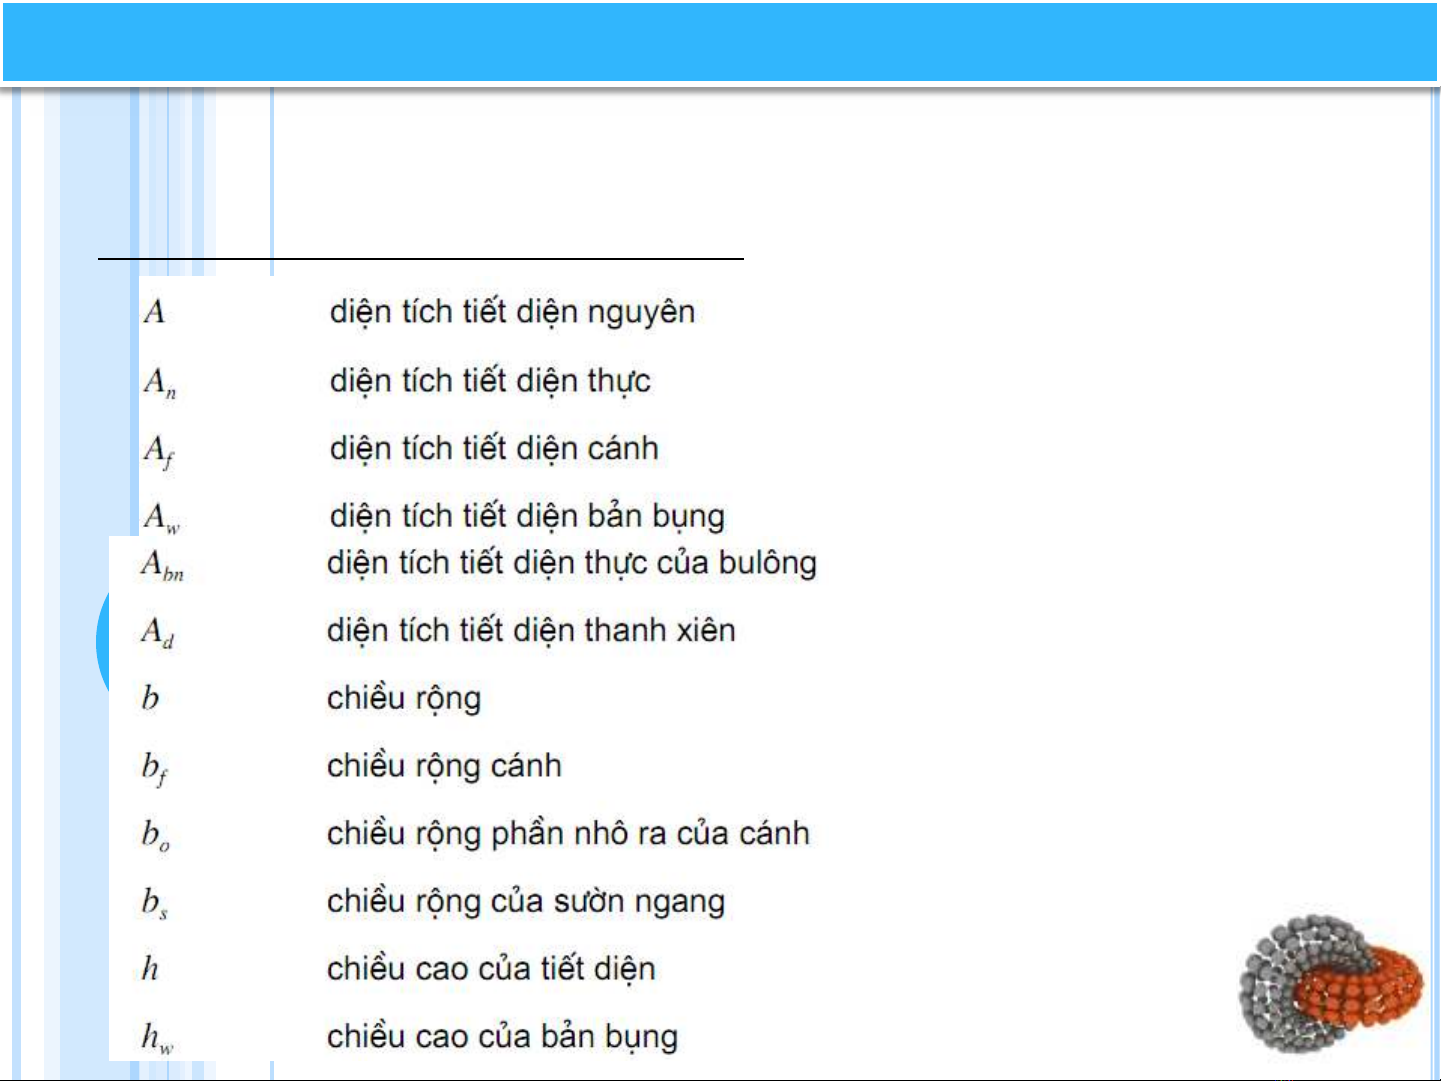Click 'diện tích tiết diện bản bụng'
Screen dimensions: 1441x1081
coord(527,517)
